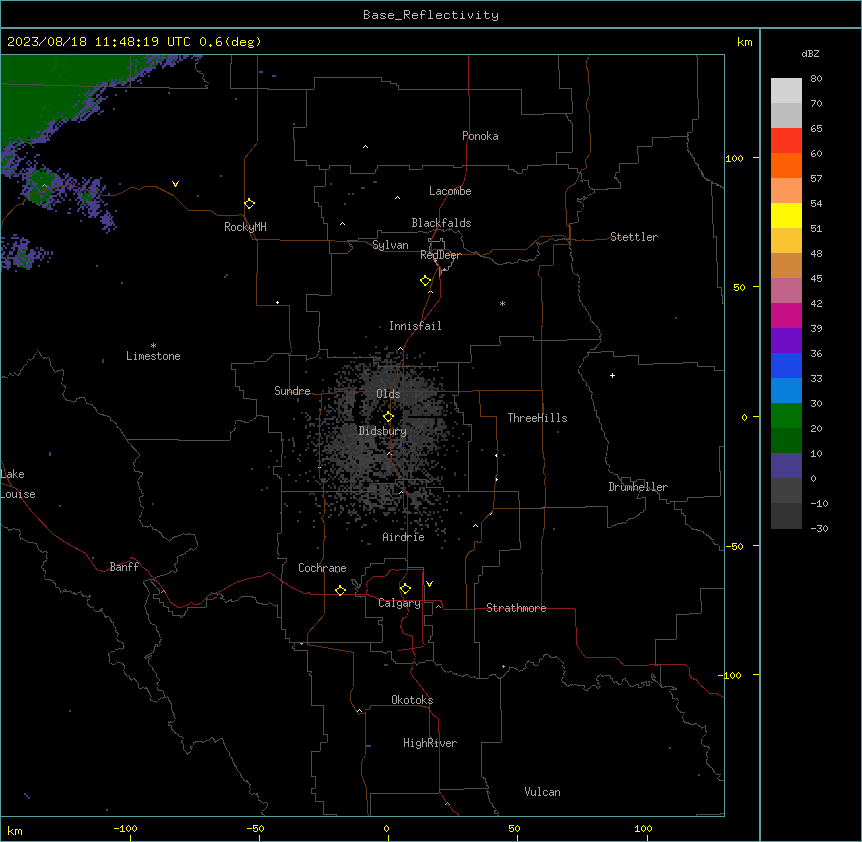The image size is (862, 842).
Task: Click the Strathmore city label
Action: point(516,608)
